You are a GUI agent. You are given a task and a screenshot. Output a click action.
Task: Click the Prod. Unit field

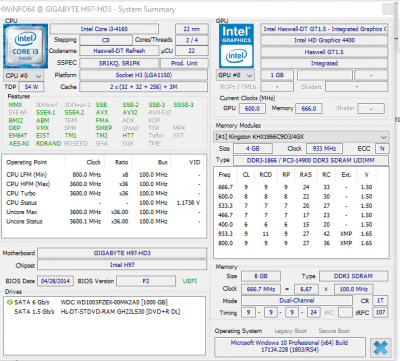[x=184, y=63]
